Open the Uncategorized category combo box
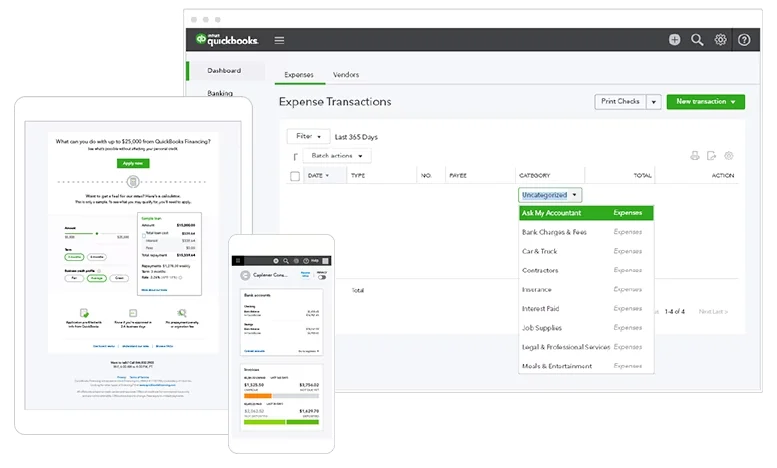777x468 pixels. pyautogui.click(x=550, y=195)
